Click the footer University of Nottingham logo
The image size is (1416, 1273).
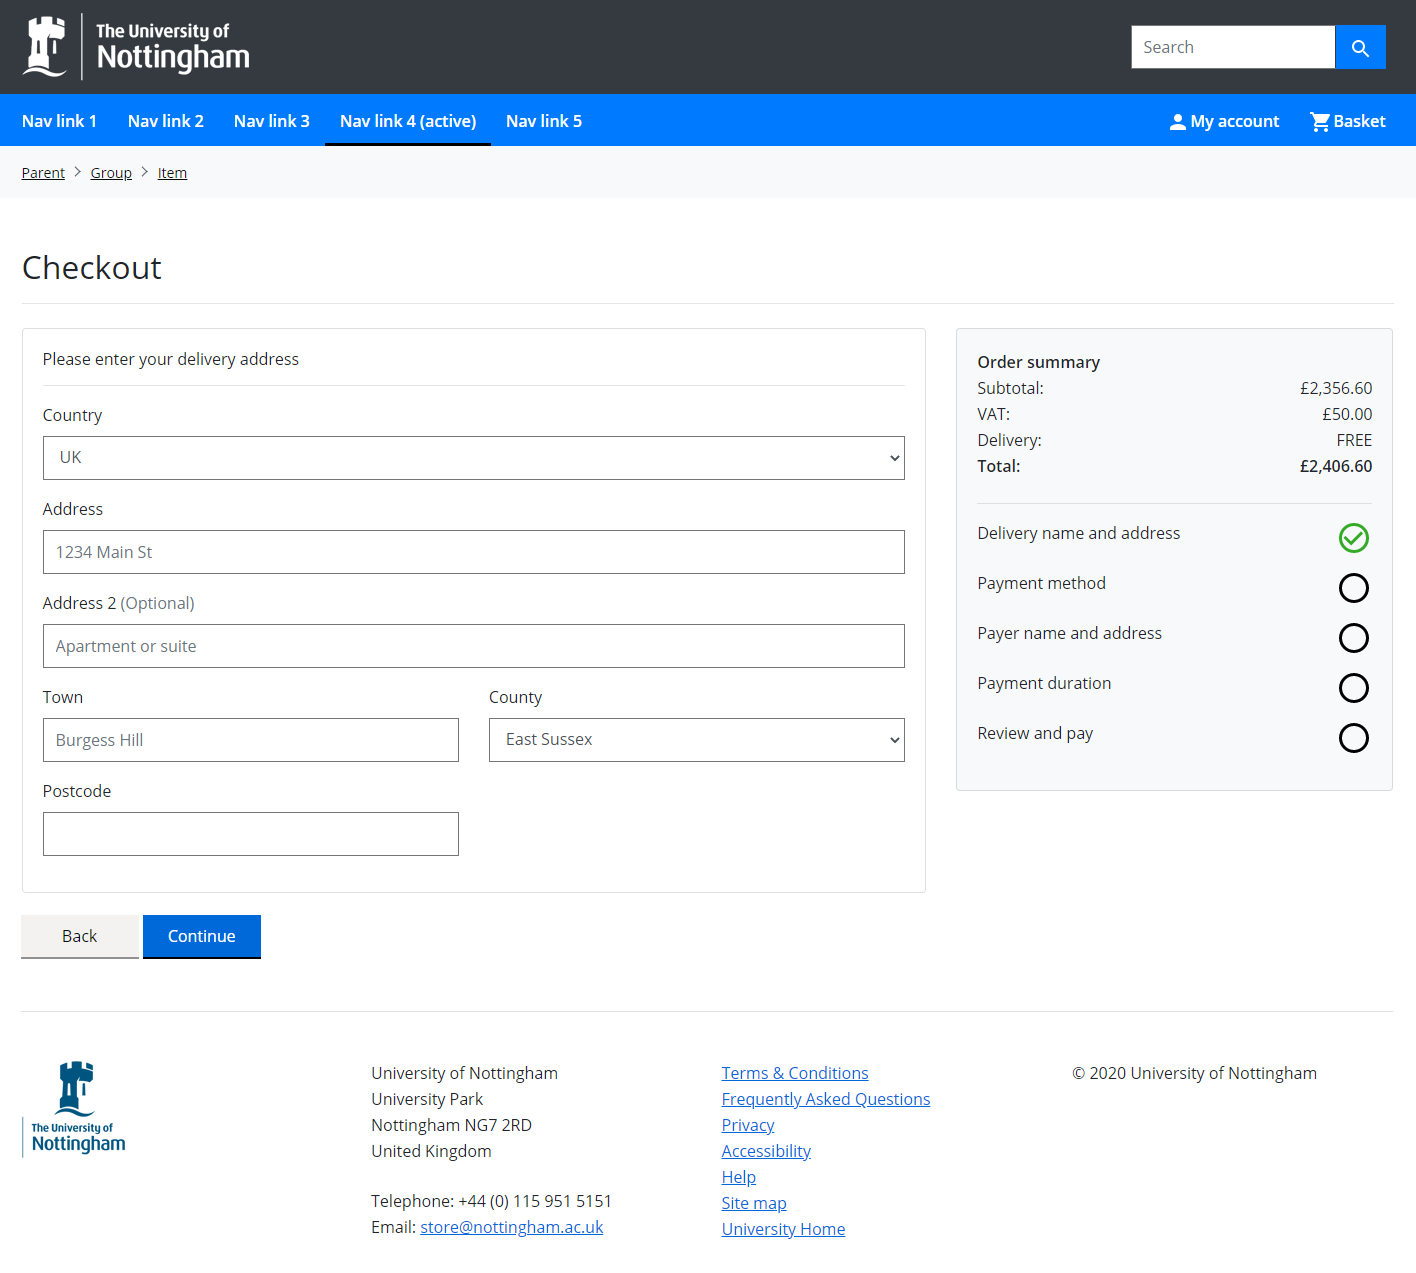(76, 1108)
